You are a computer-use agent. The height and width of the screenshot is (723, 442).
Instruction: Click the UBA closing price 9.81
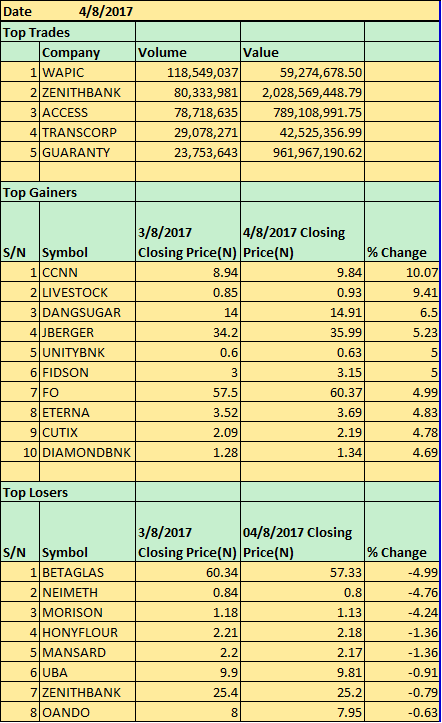tap(302, 672)
